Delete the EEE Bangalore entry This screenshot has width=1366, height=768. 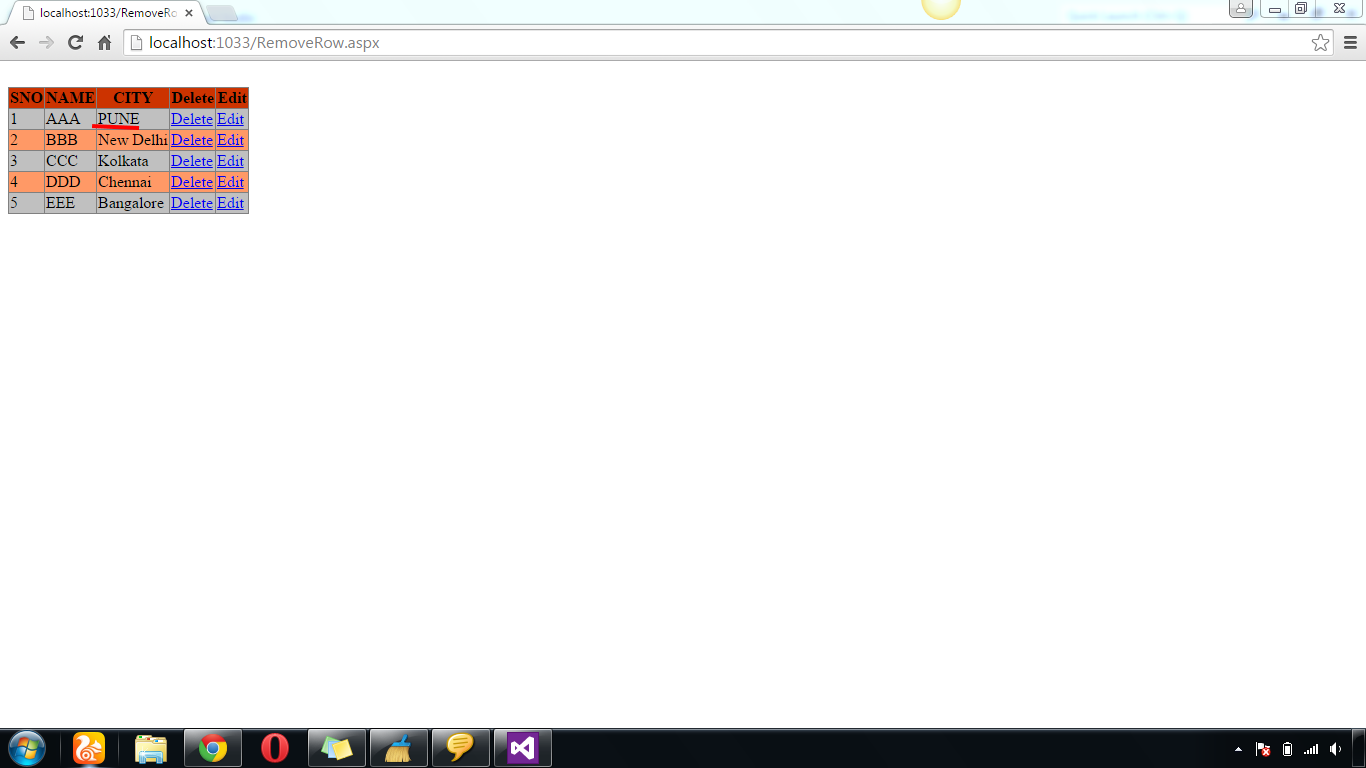191,203
